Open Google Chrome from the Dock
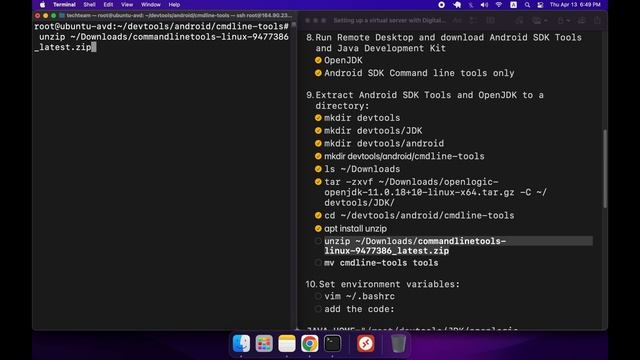 click(x=310, y=343)
